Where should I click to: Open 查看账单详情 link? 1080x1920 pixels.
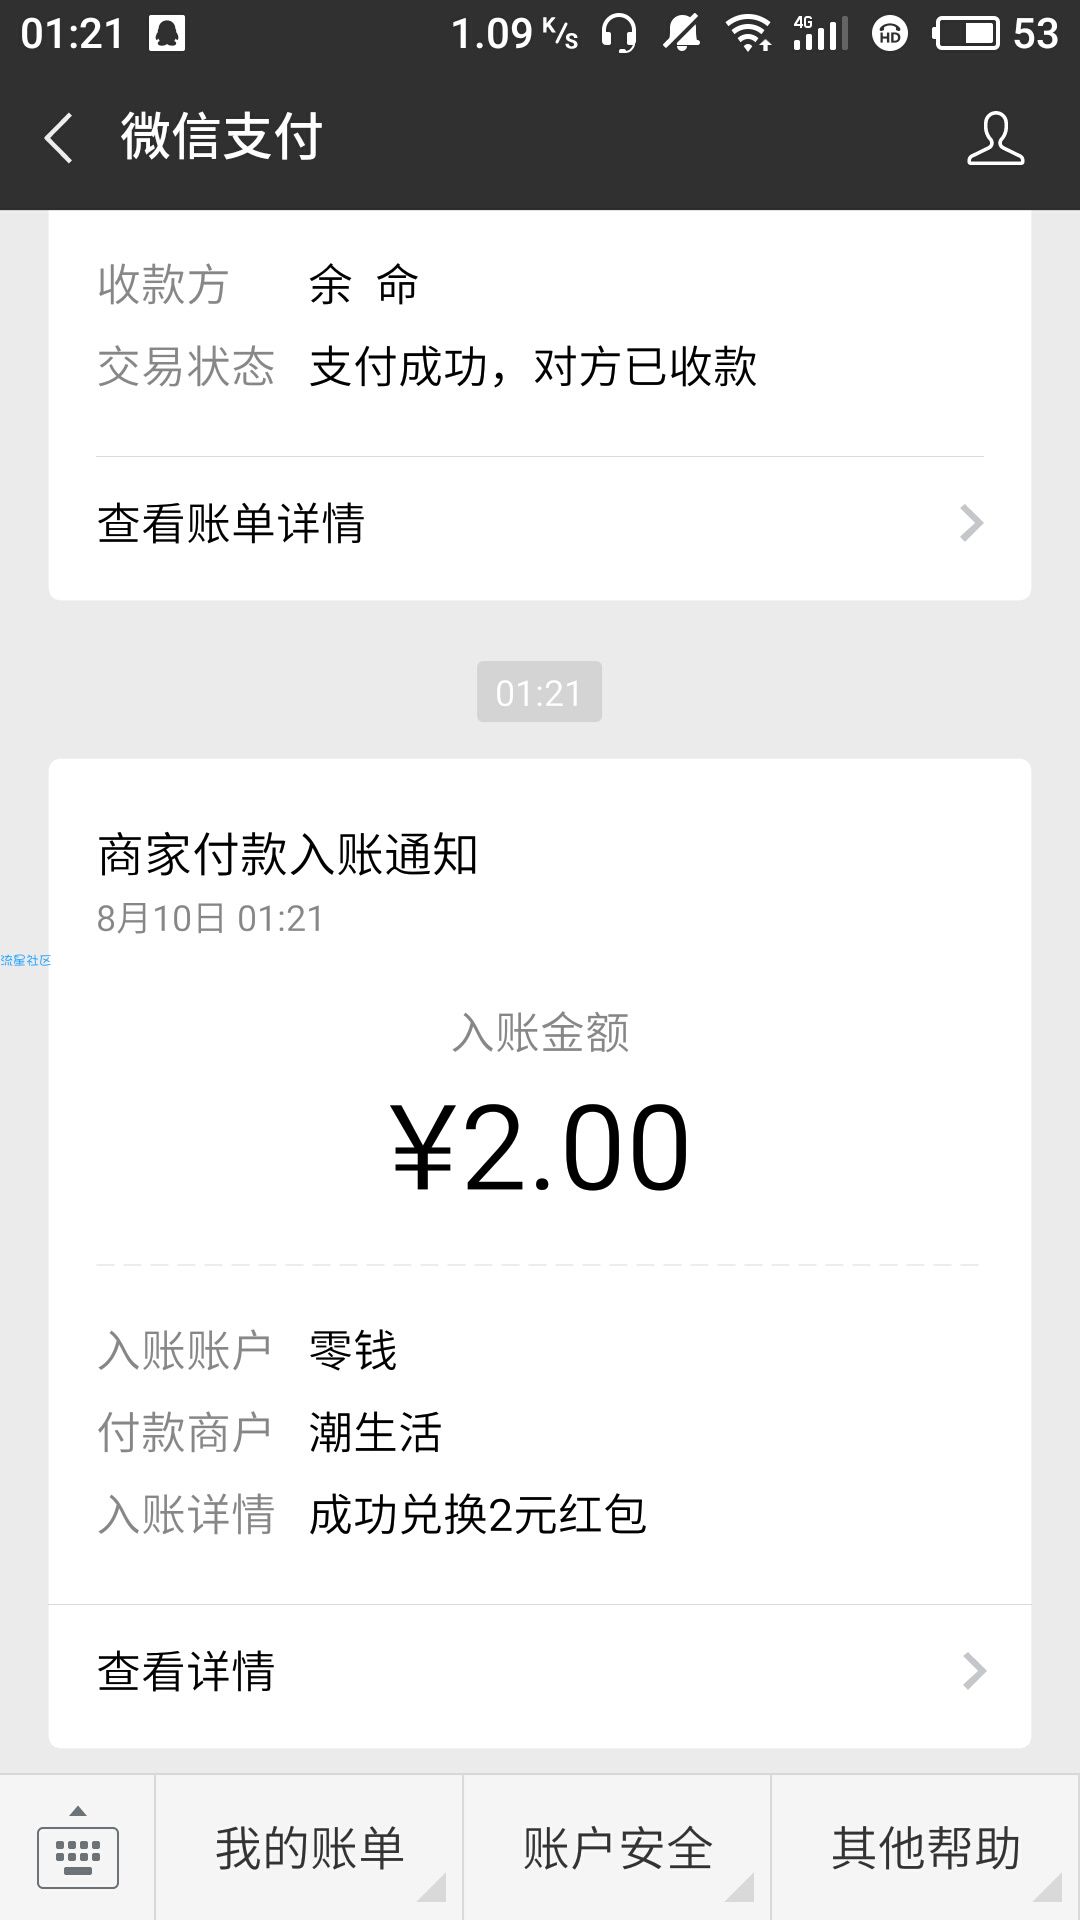[540, 523]
